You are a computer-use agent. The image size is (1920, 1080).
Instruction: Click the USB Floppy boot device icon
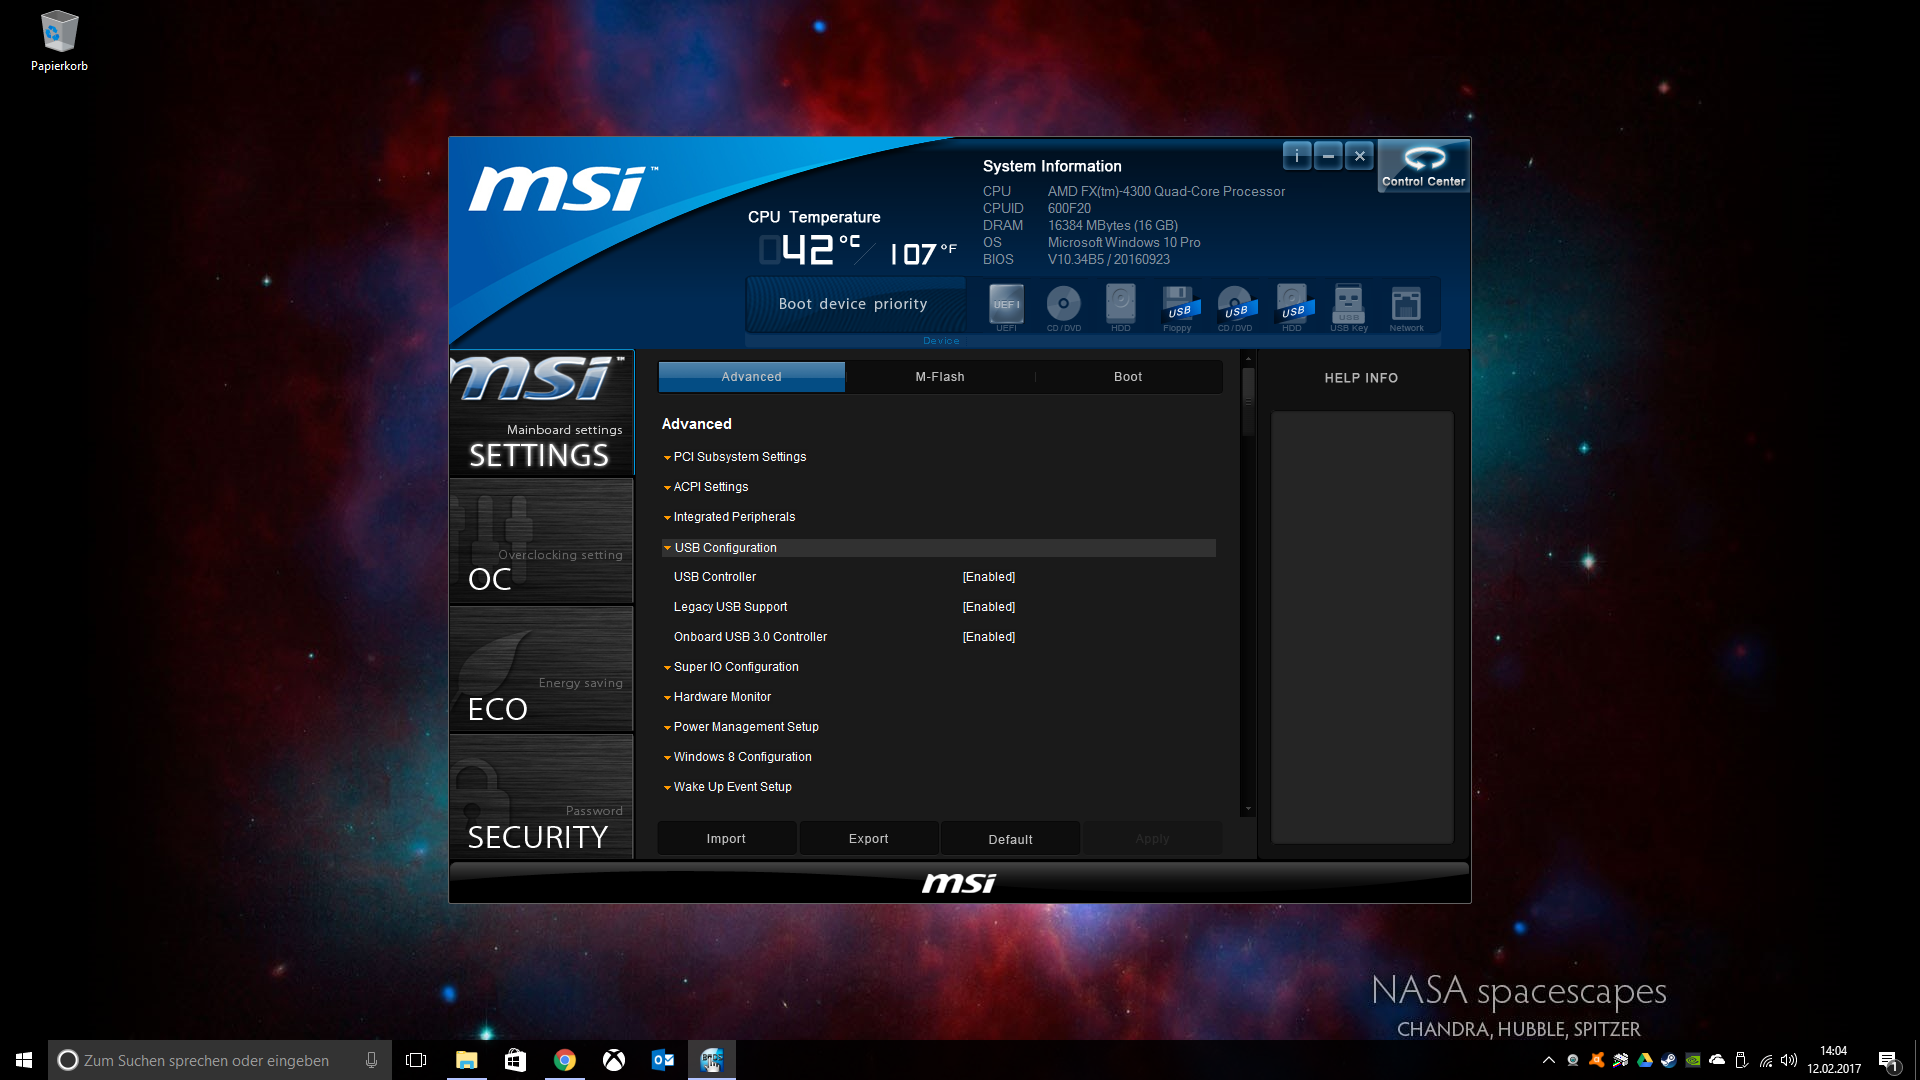point(1178,305)
